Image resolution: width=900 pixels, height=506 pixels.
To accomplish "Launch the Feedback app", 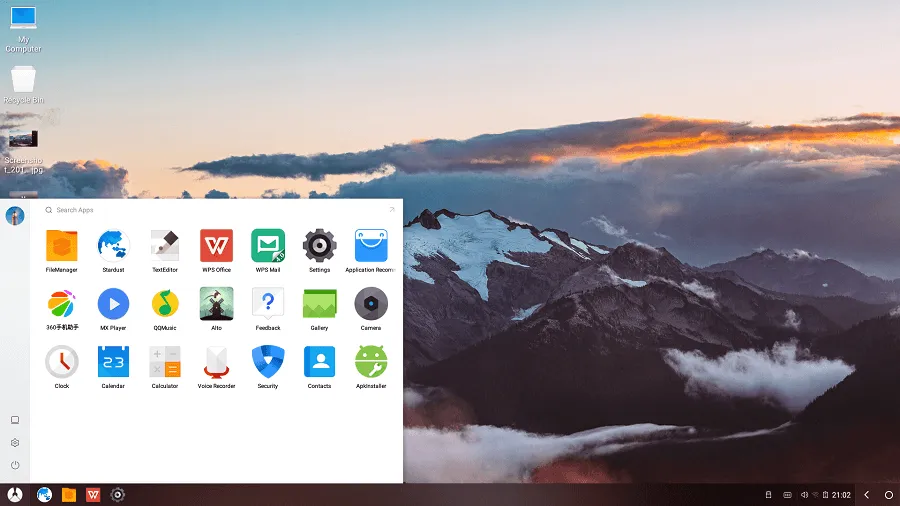I will pos(268,304).
